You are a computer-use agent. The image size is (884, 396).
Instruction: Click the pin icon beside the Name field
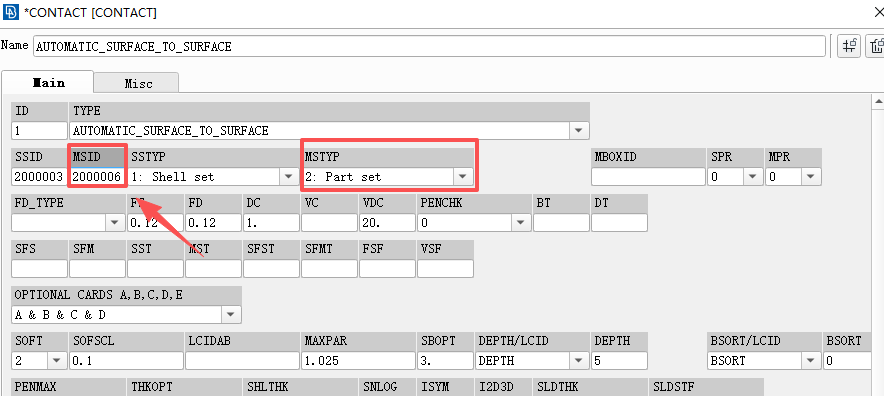tap(848, 46)
